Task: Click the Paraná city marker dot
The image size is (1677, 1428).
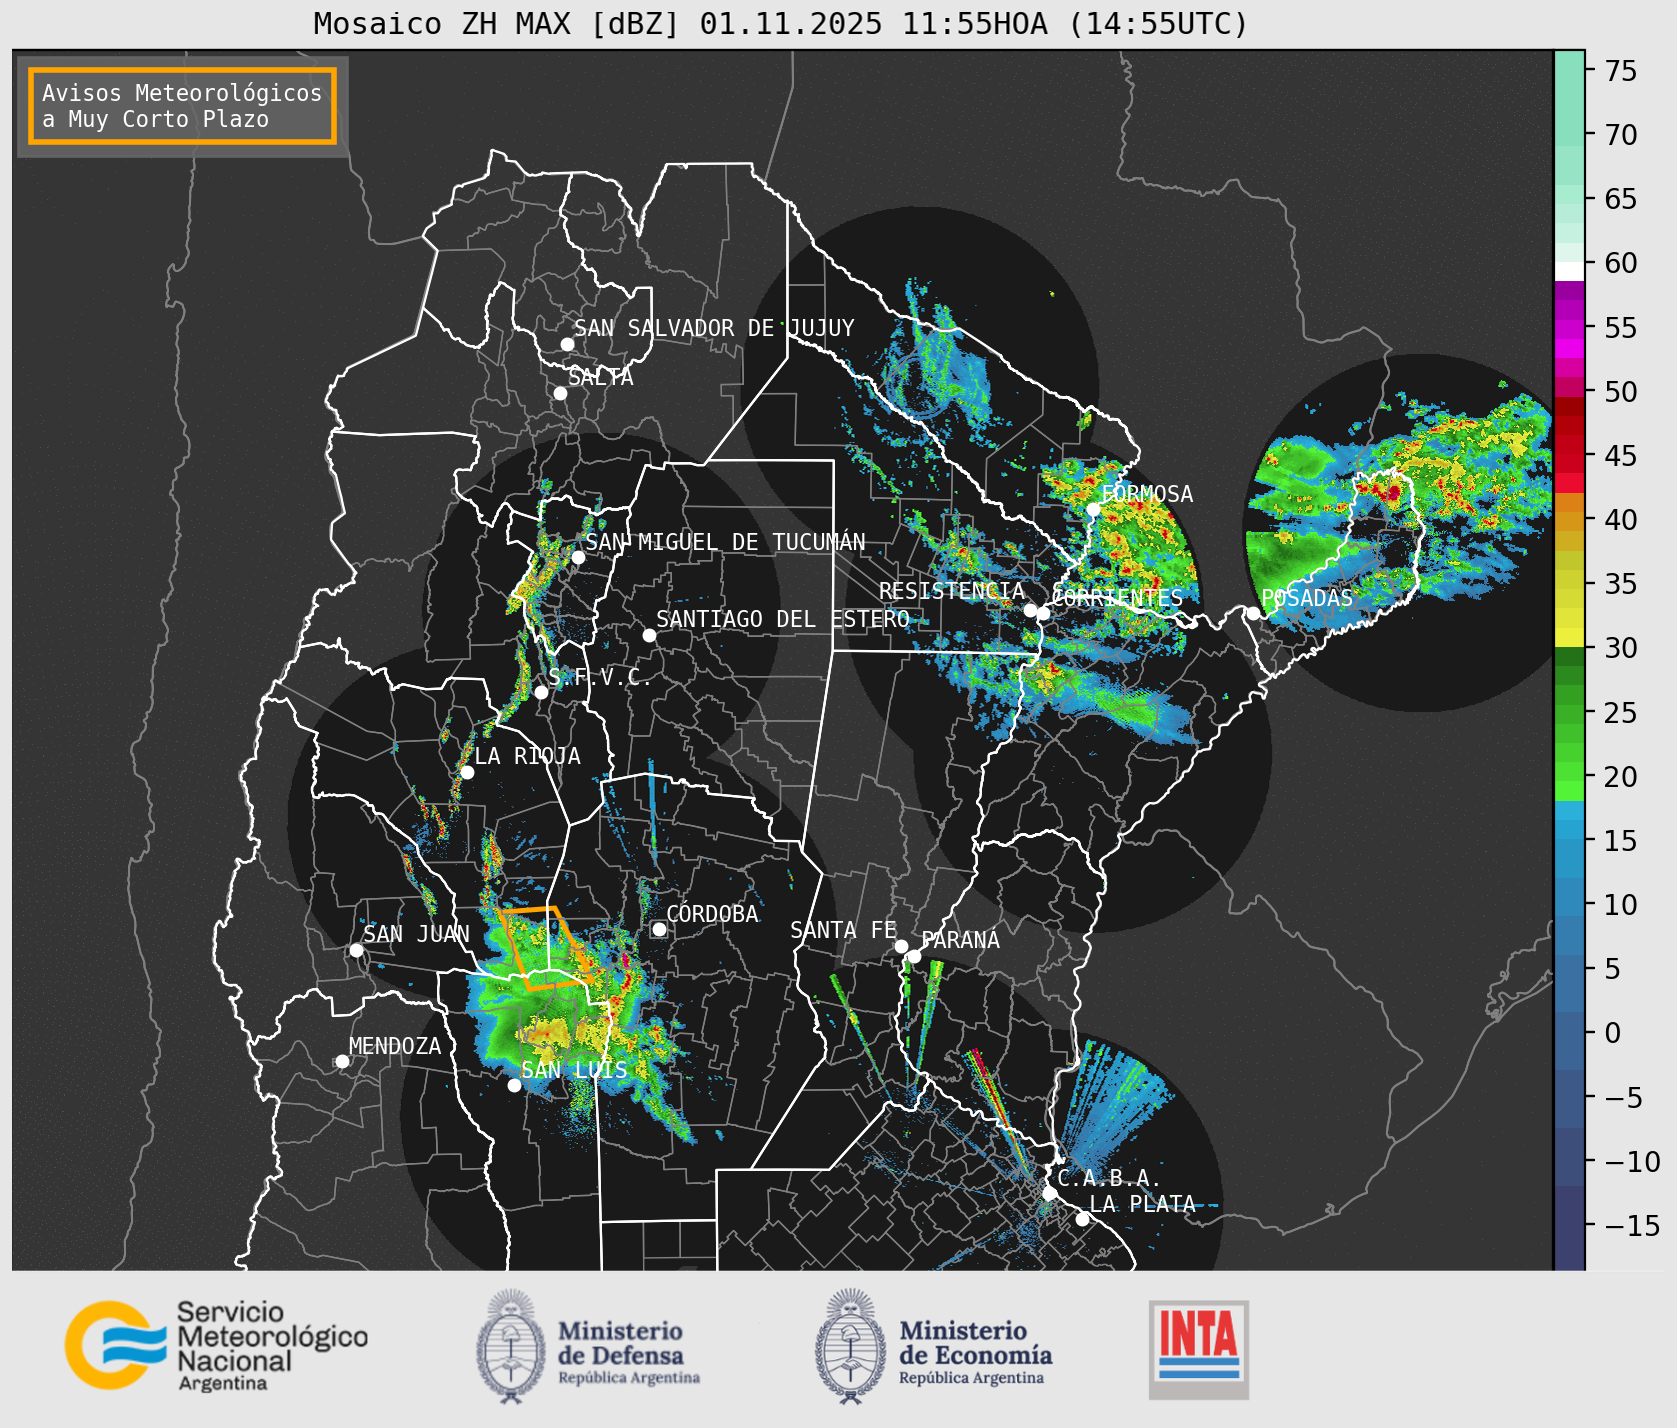Action: (x=914, y=956)
